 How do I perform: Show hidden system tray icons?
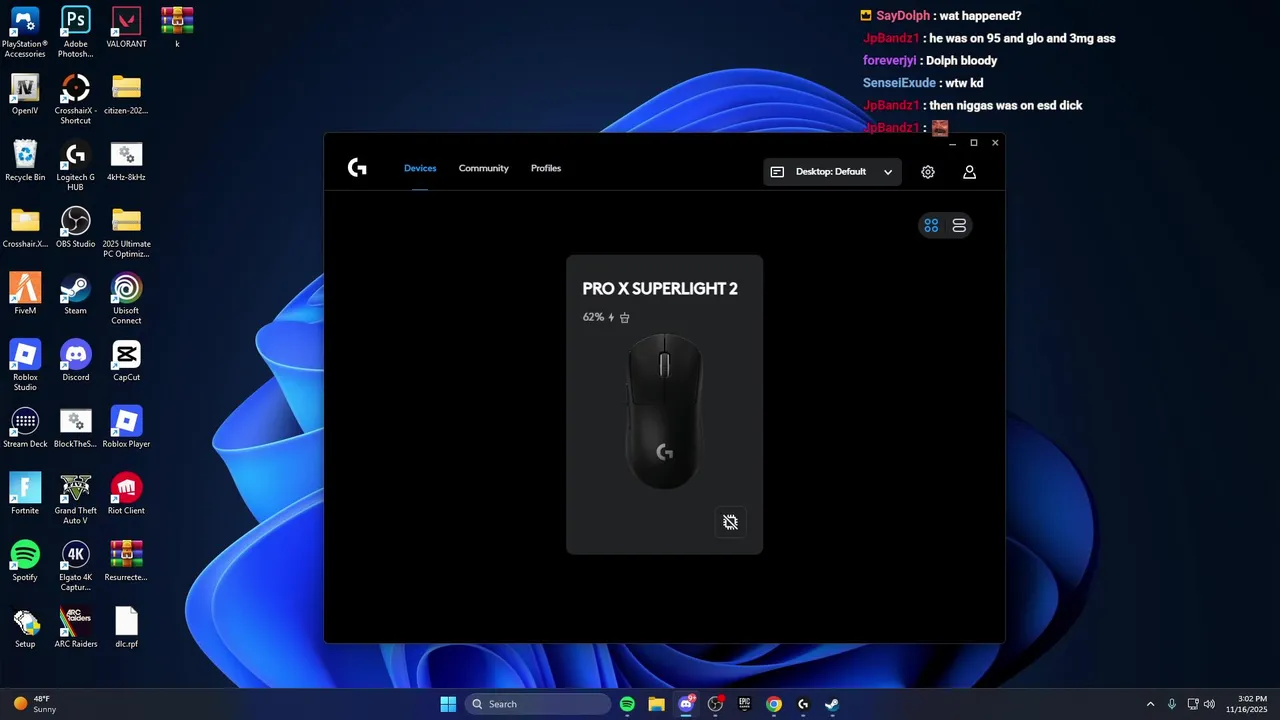tap(1150, 704)
